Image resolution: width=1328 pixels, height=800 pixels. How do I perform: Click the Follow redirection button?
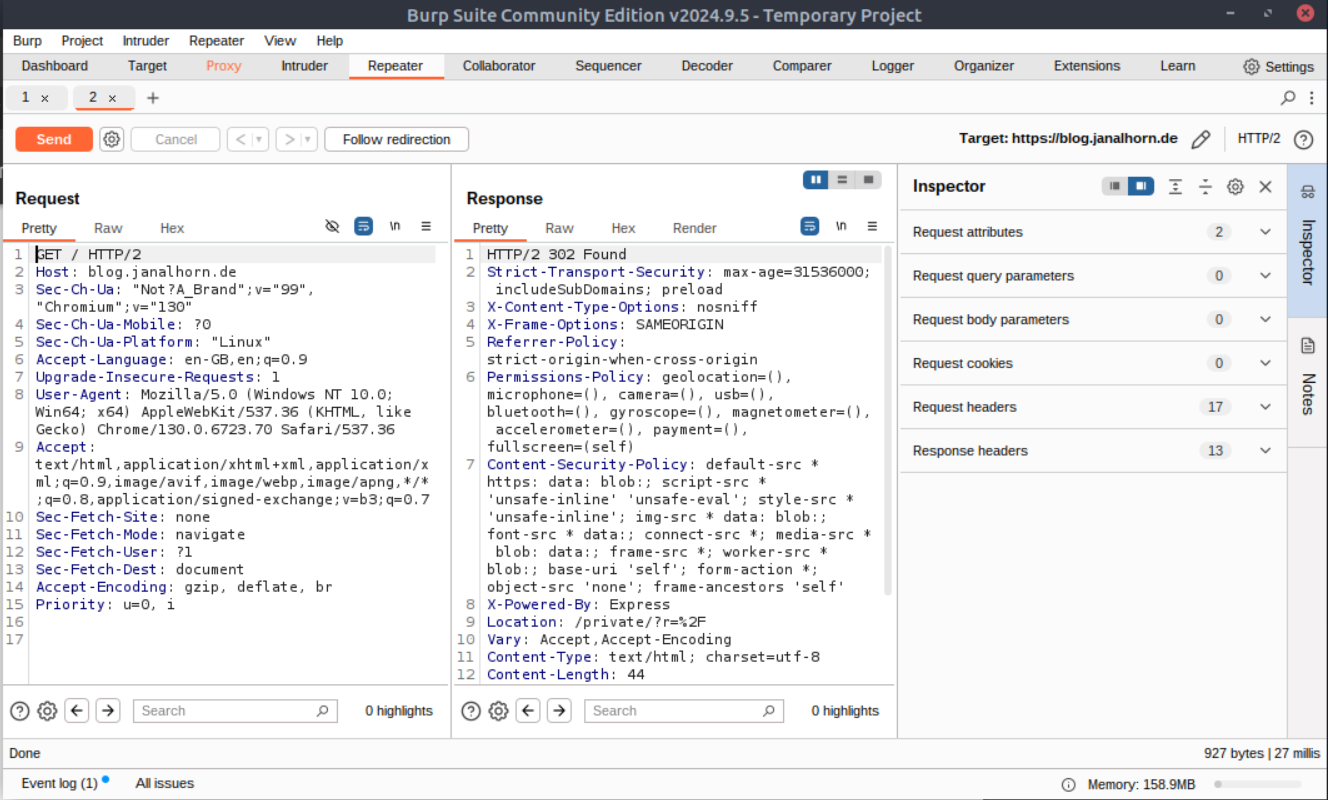pyautogui.click(x=396, y=139)
